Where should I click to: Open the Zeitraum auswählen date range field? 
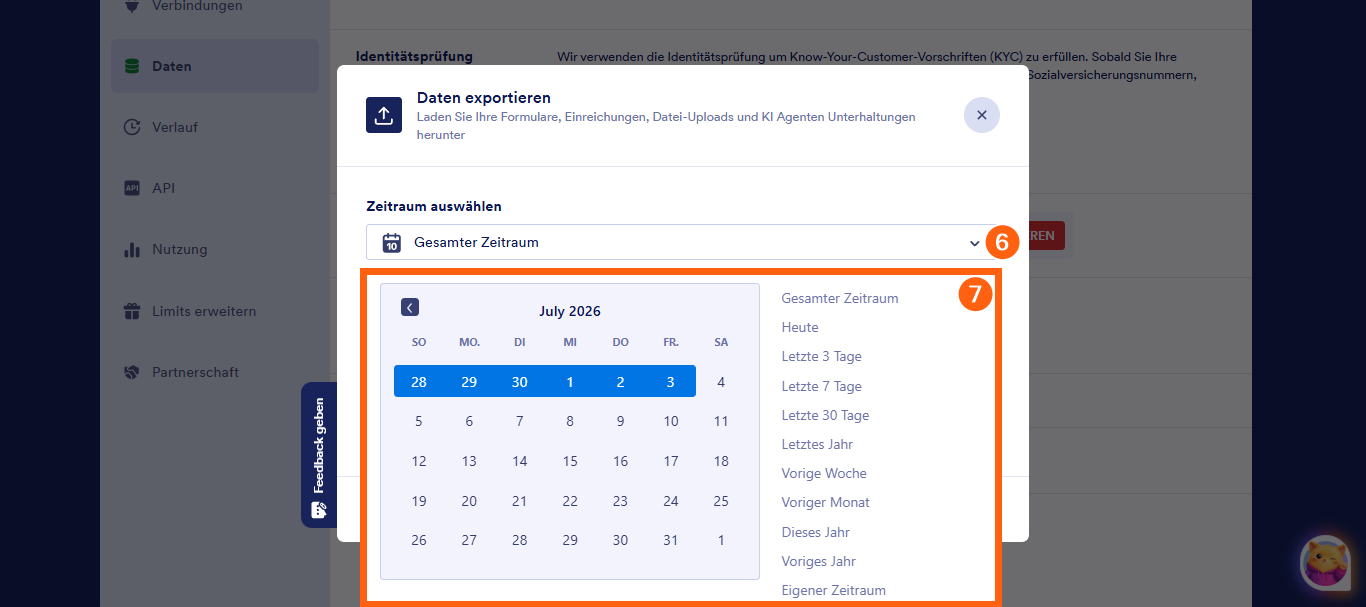click(677, 242)
